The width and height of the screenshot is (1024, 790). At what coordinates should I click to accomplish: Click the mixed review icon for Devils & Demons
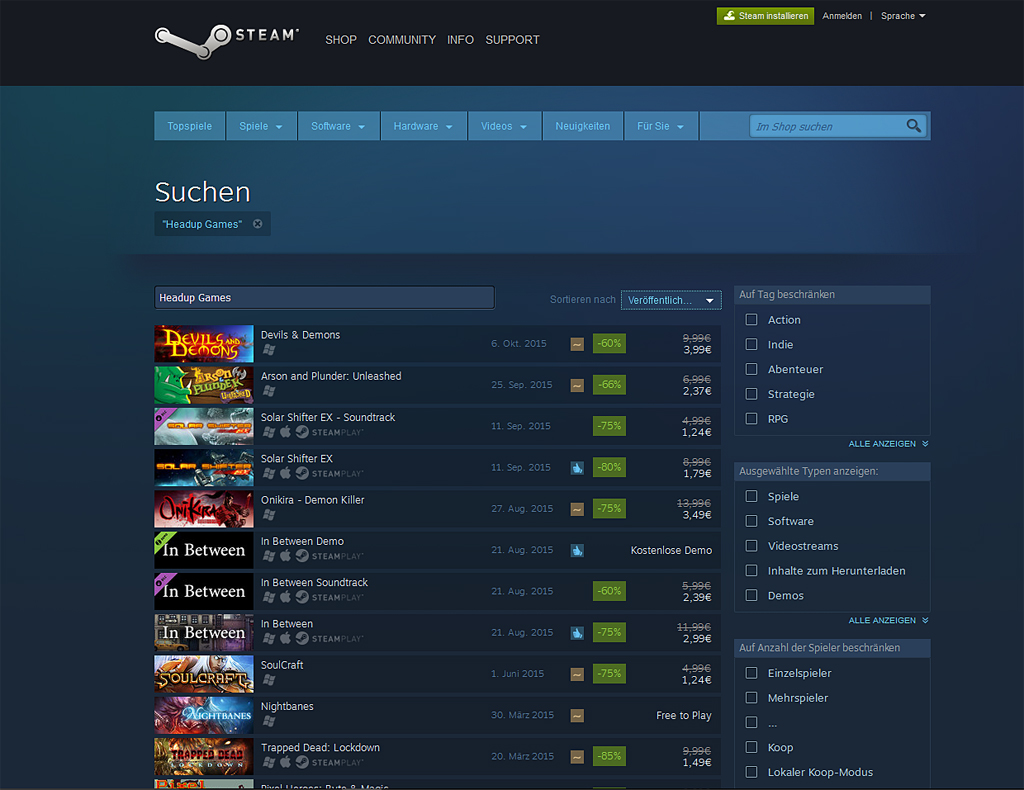[x=577, y=344]
